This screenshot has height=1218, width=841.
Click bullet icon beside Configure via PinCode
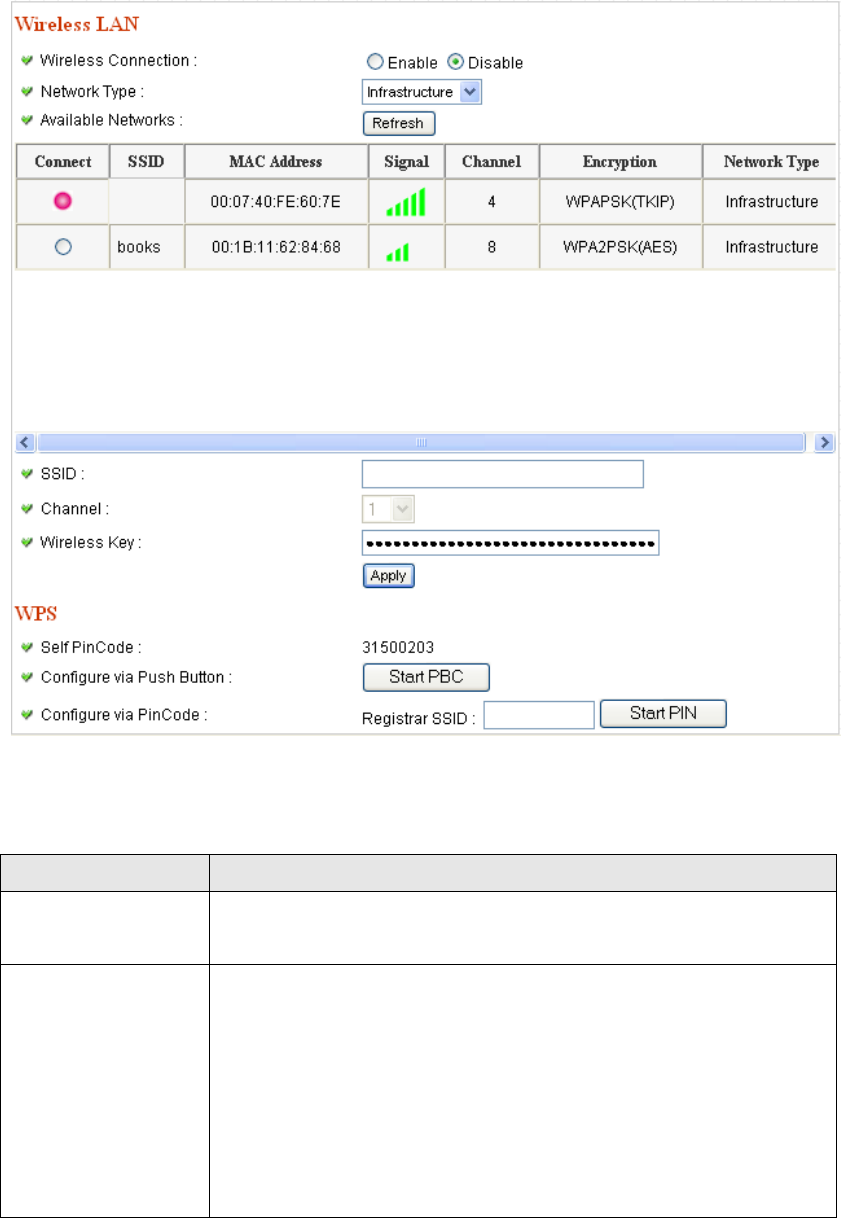(27, 715)
